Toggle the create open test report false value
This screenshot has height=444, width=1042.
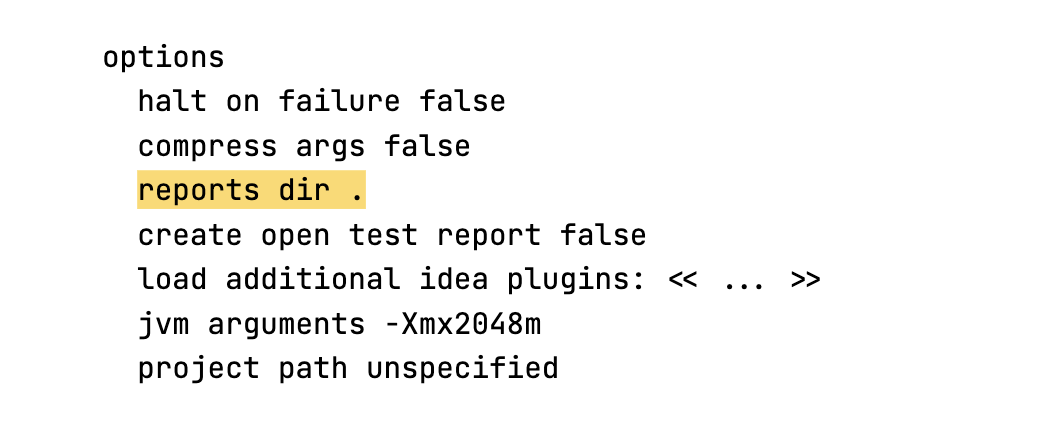click(x=602, y=236)
